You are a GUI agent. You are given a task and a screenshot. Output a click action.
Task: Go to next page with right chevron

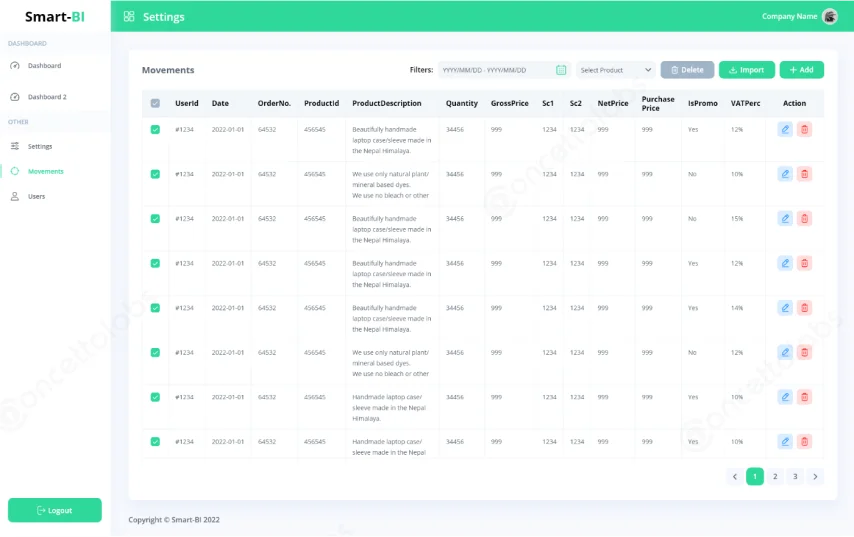815,476
